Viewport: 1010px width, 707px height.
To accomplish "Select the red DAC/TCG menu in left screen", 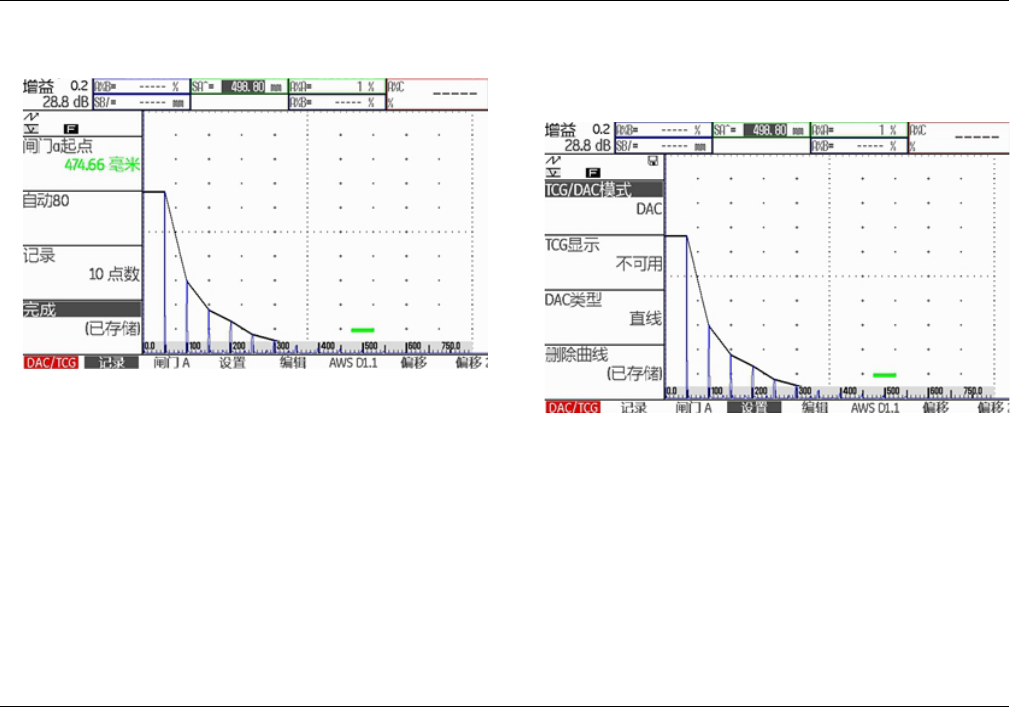I will [51, 363].
